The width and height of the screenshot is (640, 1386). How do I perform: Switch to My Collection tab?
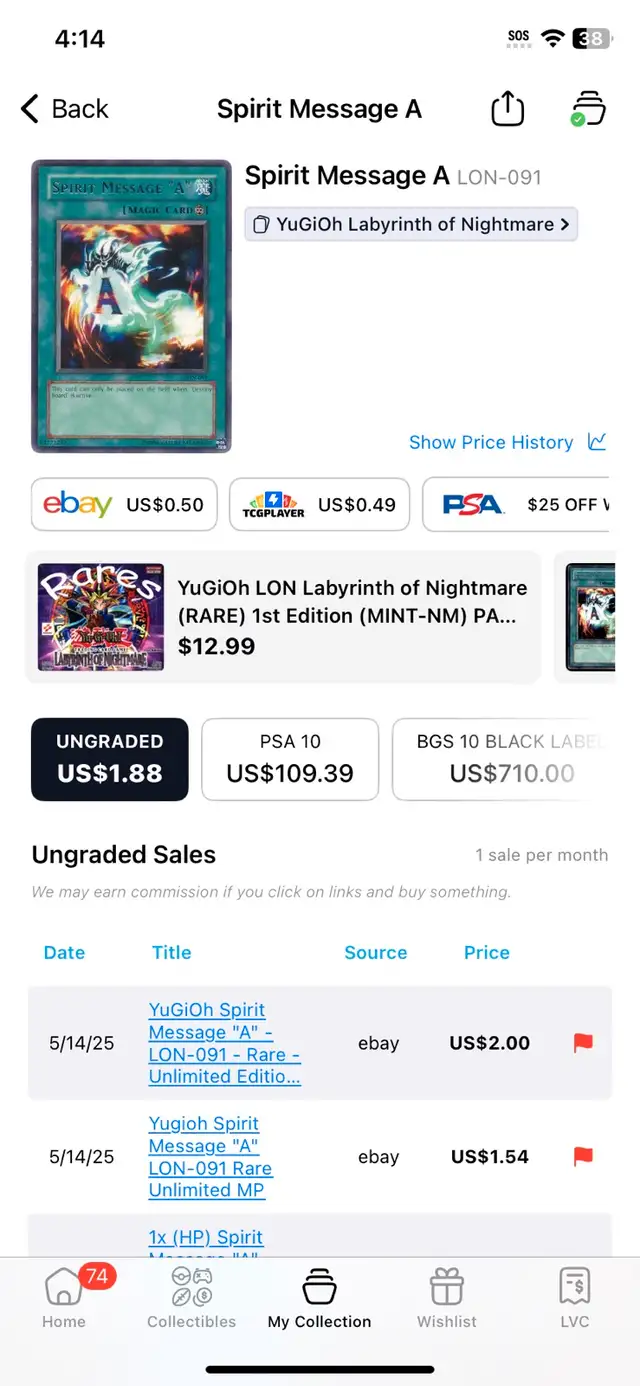tap(319, 1297)
